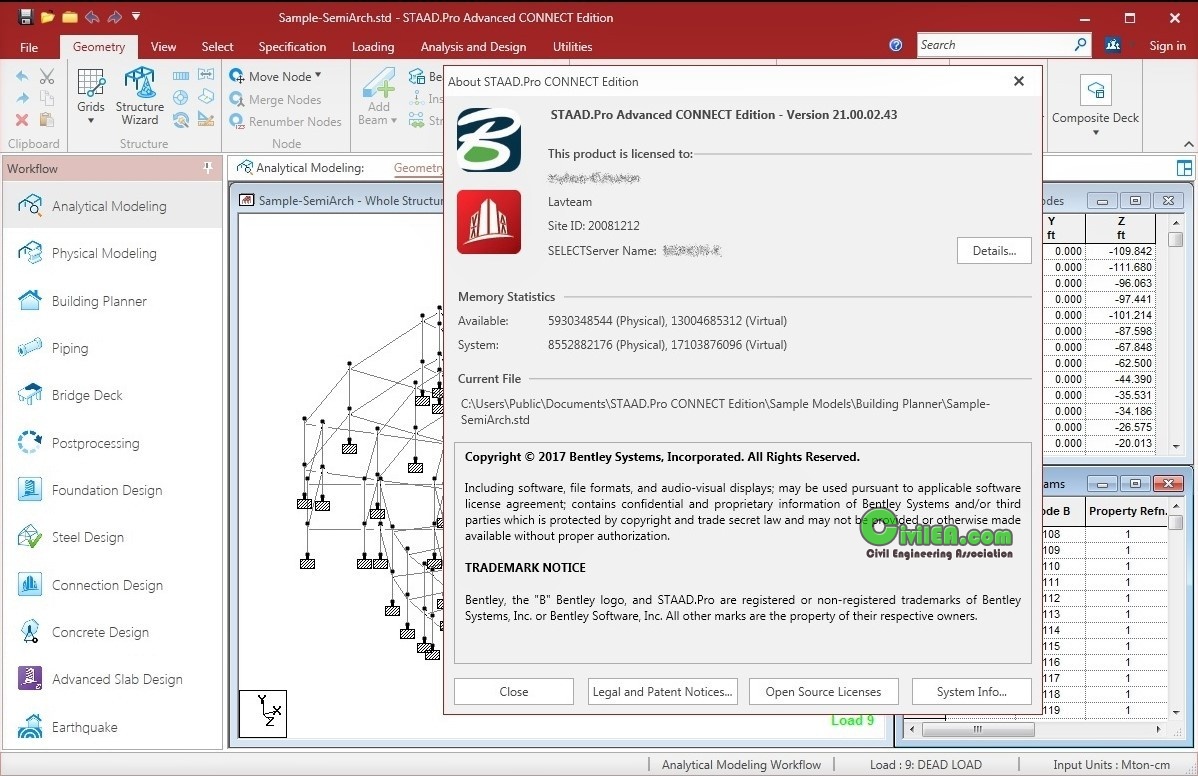Delete selection with the red X icon

pos(22,120)
